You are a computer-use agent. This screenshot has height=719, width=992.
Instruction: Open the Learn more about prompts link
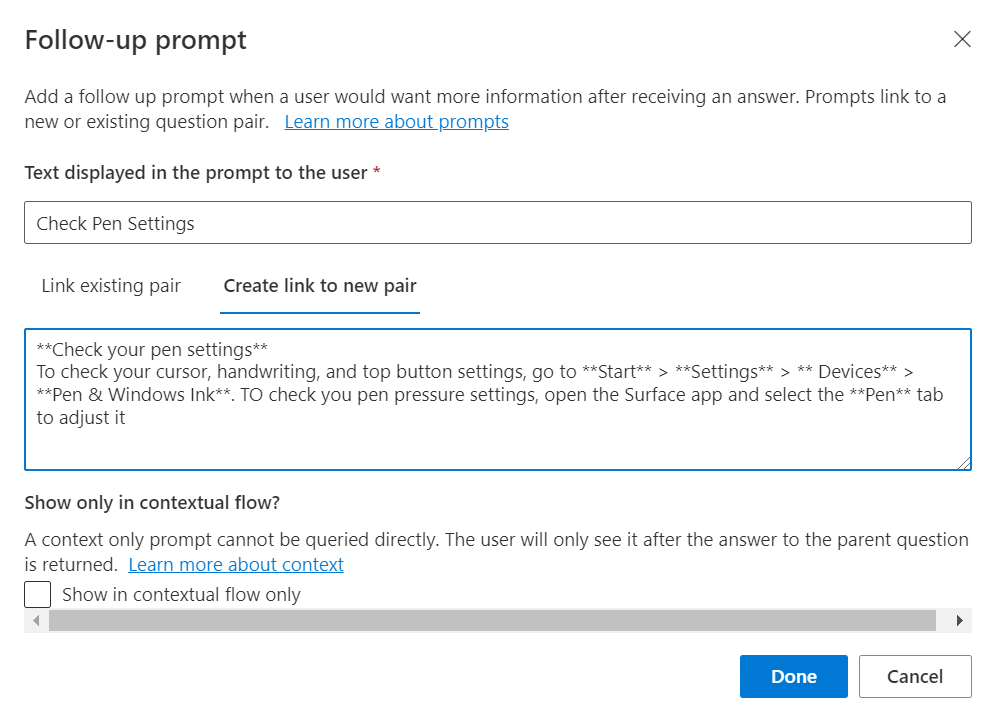[x=396, y=122]
